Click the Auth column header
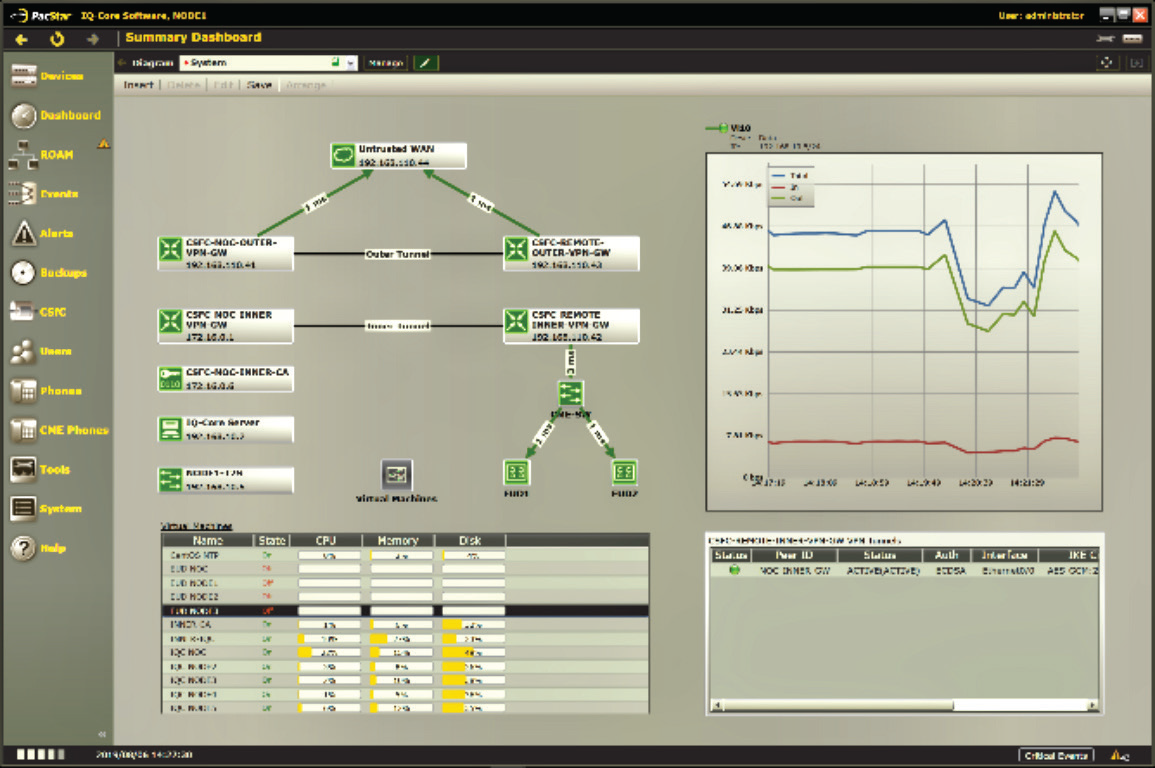1155x768 pixels. [947, 555]
